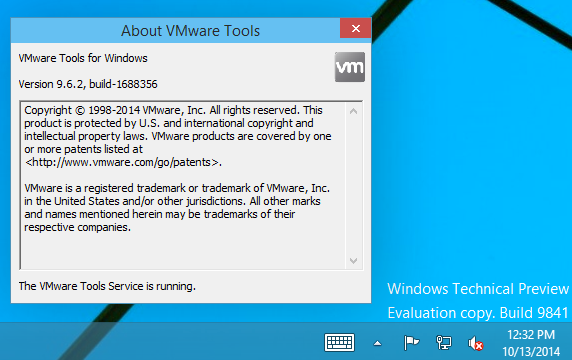Click the date 10/13/2014 in the taskbar
The width and height of the screenshot is (572, 360).
[531, 351]
